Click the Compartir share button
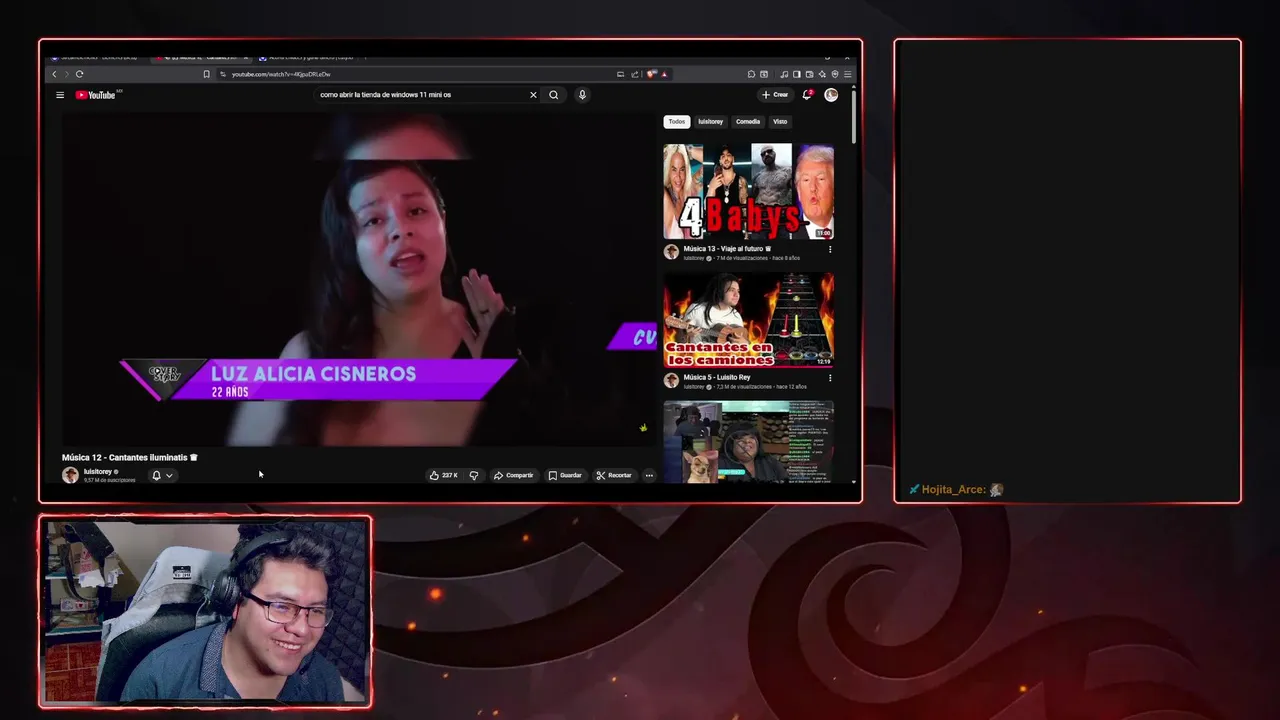 (514, 475)
